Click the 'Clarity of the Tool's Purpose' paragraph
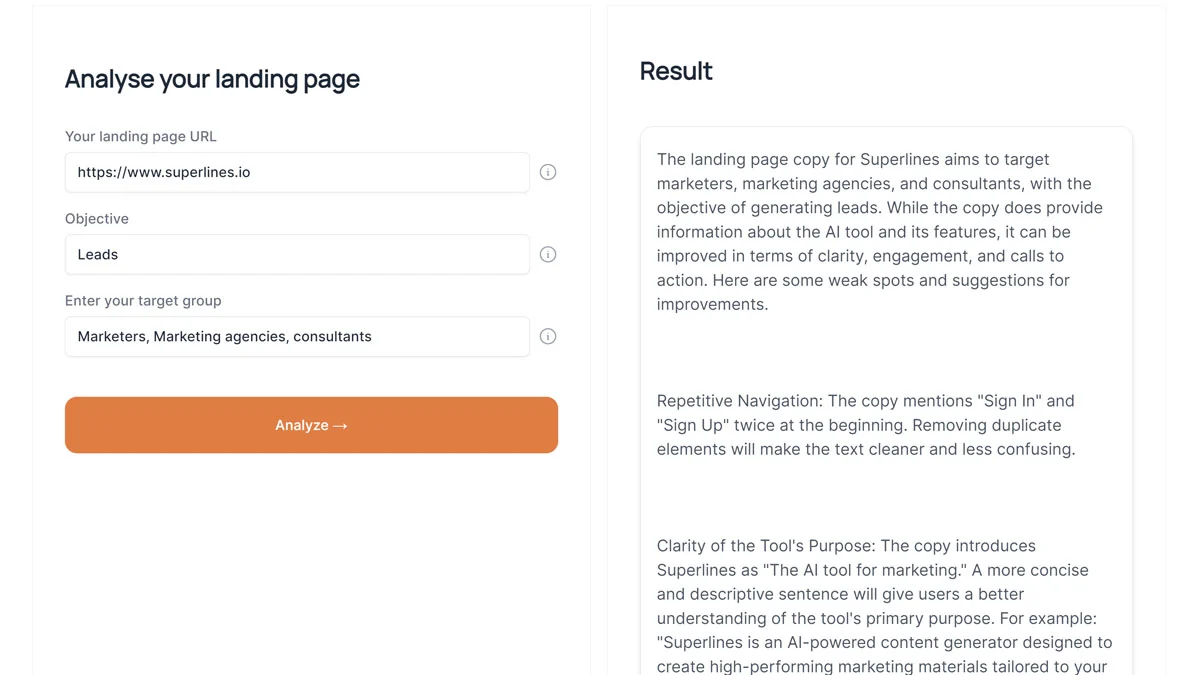This screenshot has height=675, width=1200. 885,606
